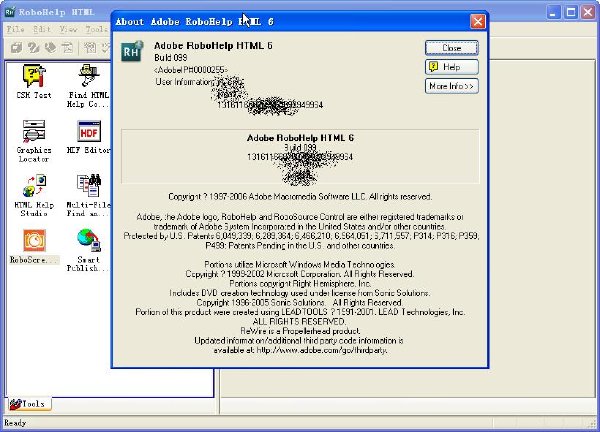Click the RoboHelp HTML title bar app icon
The height and width of the screenshot is (432, 600).
coord(10,12)
